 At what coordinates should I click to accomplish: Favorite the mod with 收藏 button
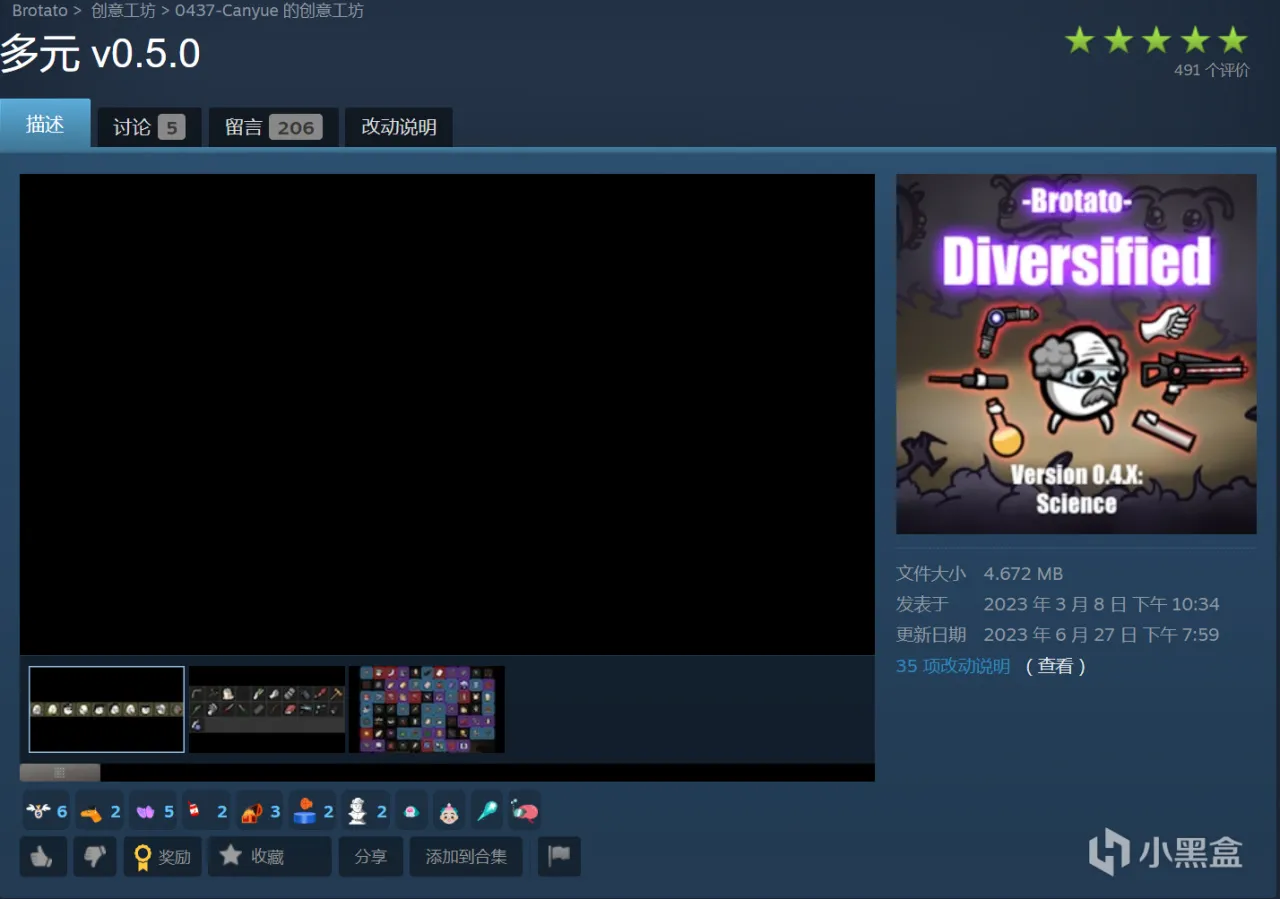(x=269, y=857)
